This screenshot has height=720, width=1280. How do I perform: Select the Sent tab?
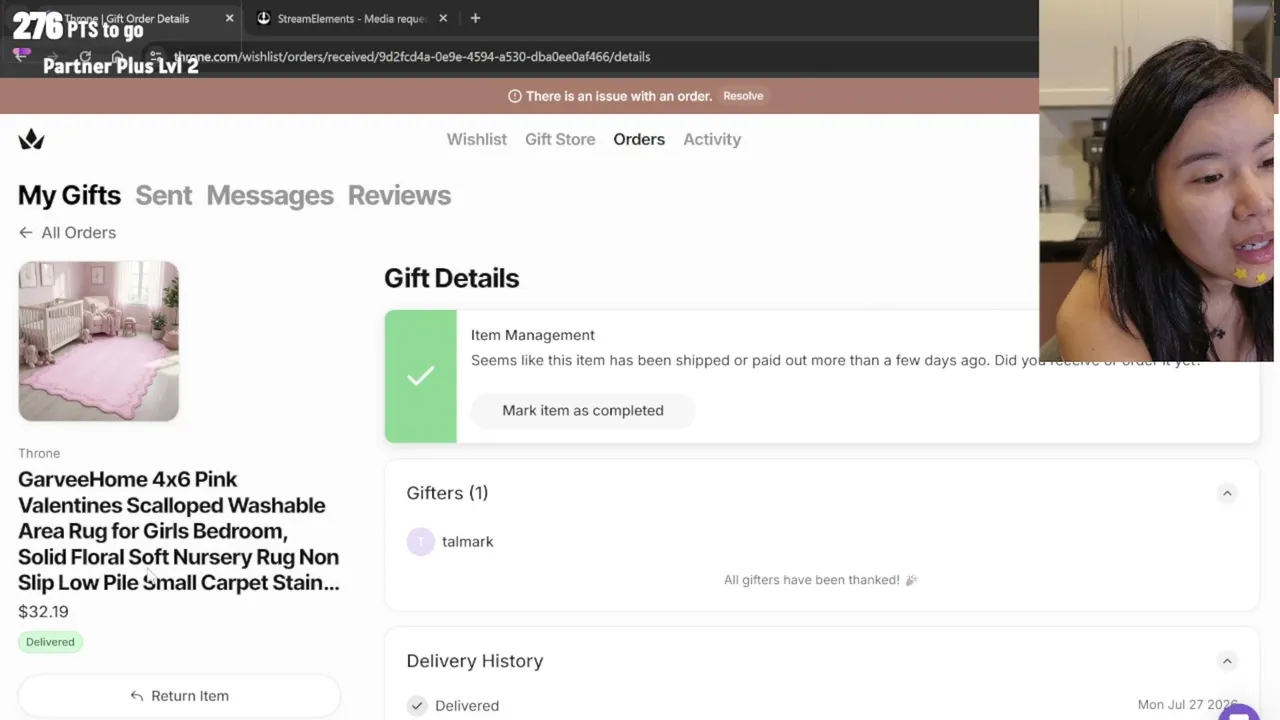(163, 195)
